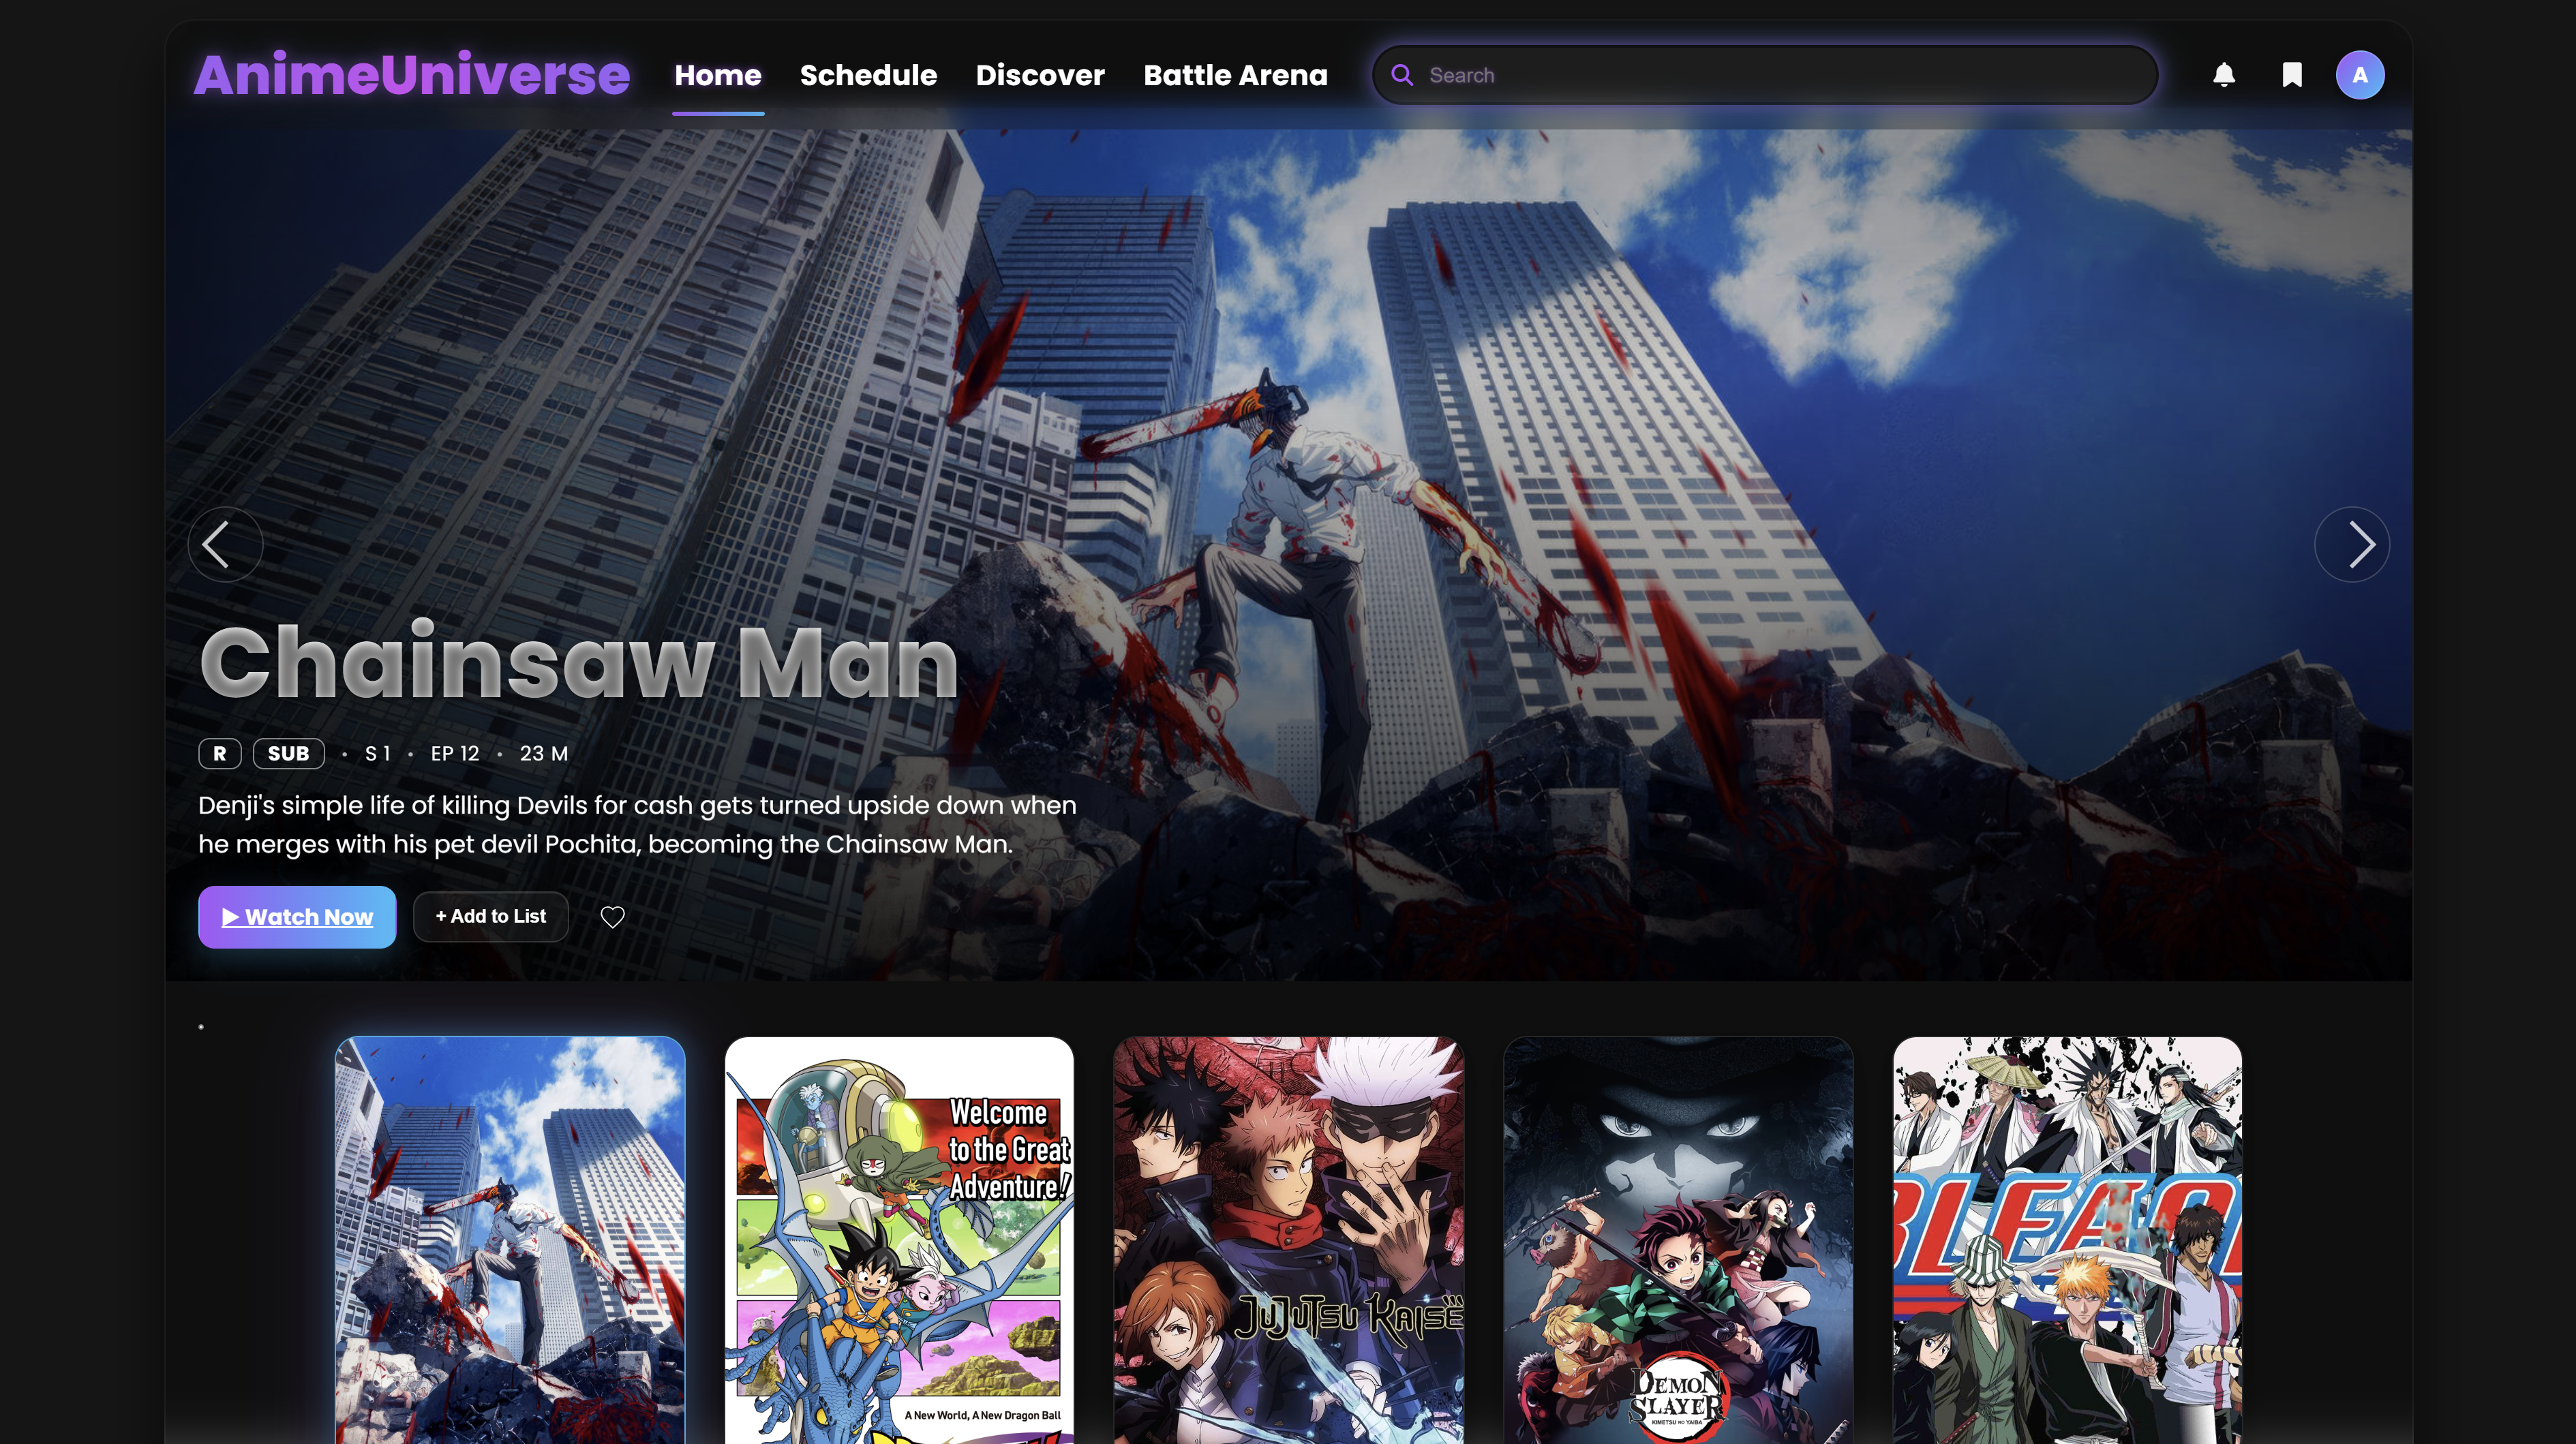Add Chainsaw Man to your list
The width and height of the screenshot is (2576, 1444).
490,916
